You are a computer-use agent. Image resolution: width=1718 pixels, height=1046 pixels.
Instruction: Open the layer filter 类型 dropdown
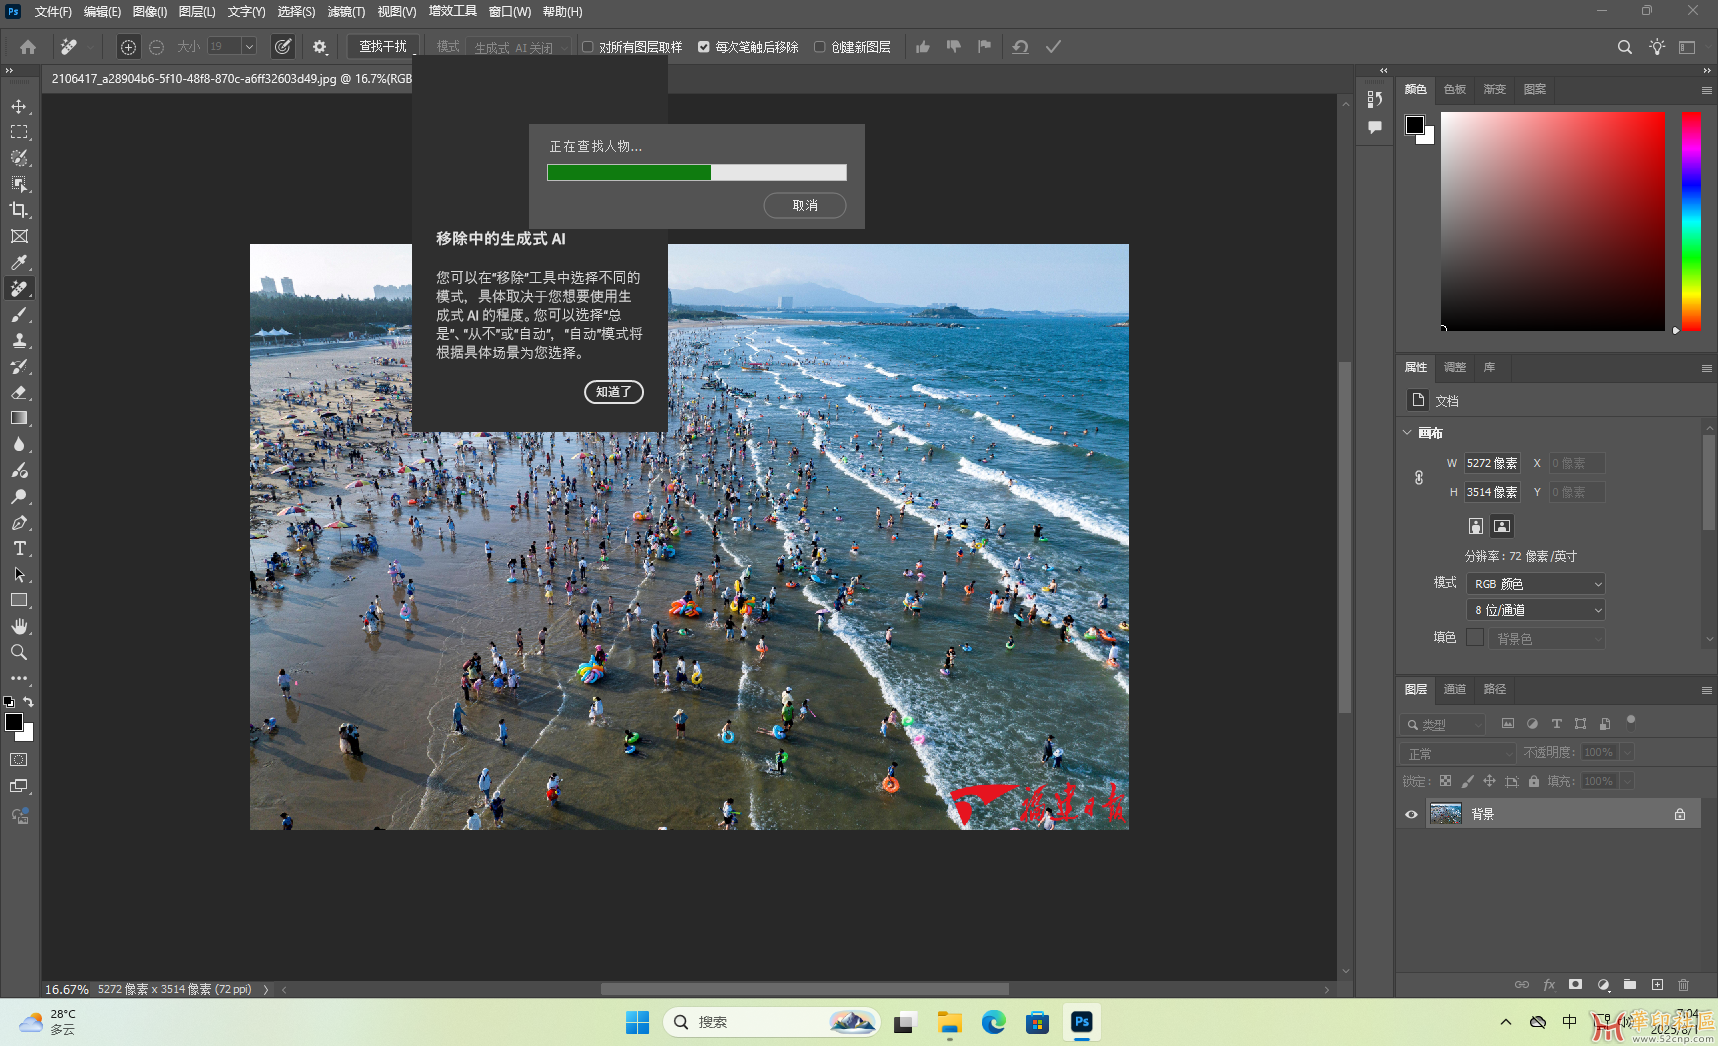point(1443,724)
